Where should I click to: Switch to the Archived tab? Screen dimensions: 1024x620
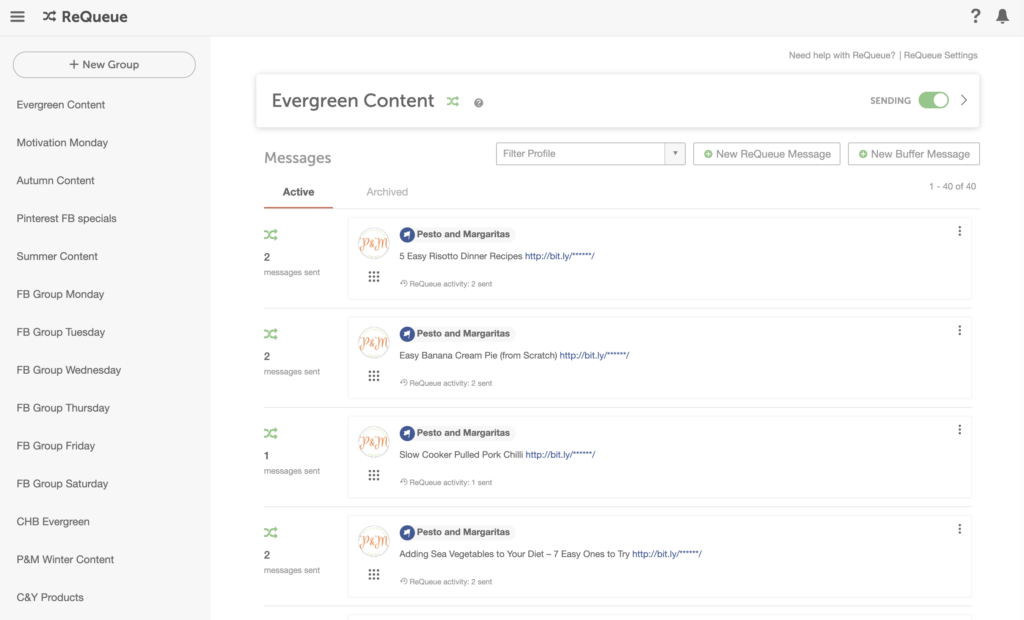pos(387,192)
